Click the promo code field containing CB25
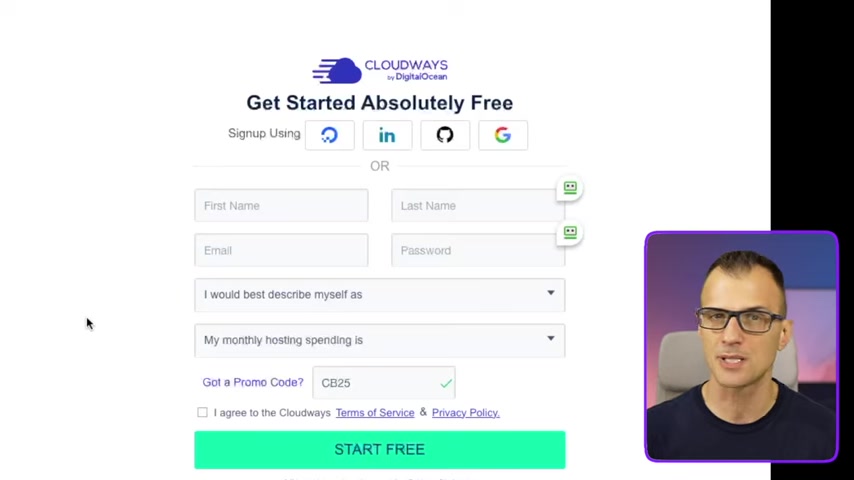 click(x=383, y=383)
